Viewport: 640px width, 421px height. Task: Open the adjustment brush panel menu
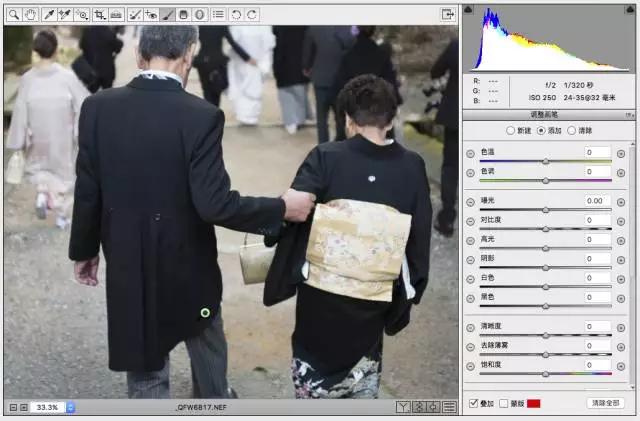click(x=629, y=115)
